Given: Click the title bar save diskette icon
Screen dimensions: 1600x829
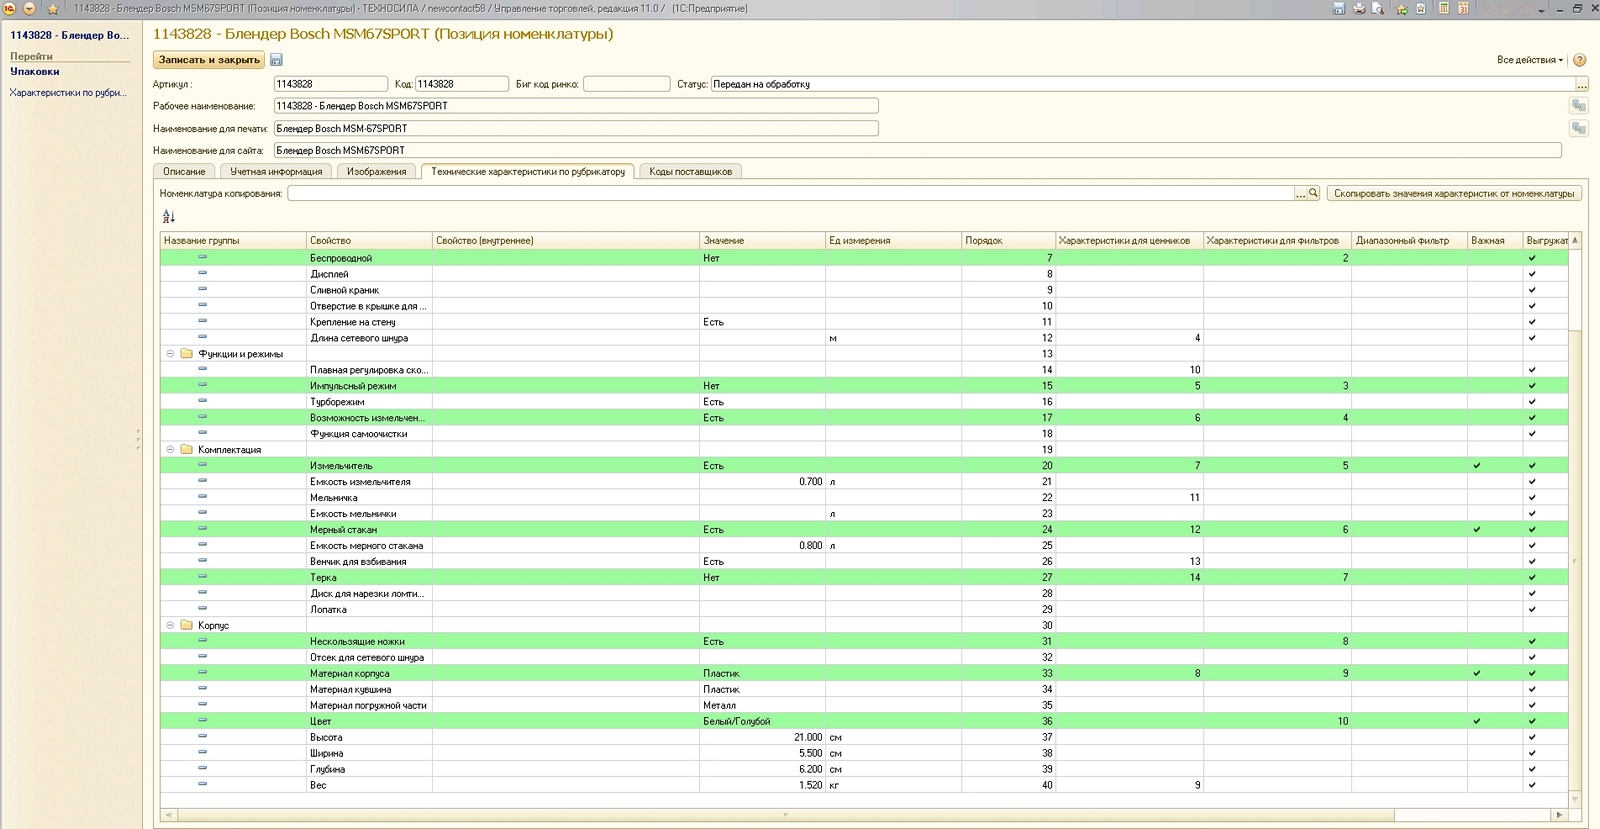Looking at the screenshot, I should point(1339,8).
